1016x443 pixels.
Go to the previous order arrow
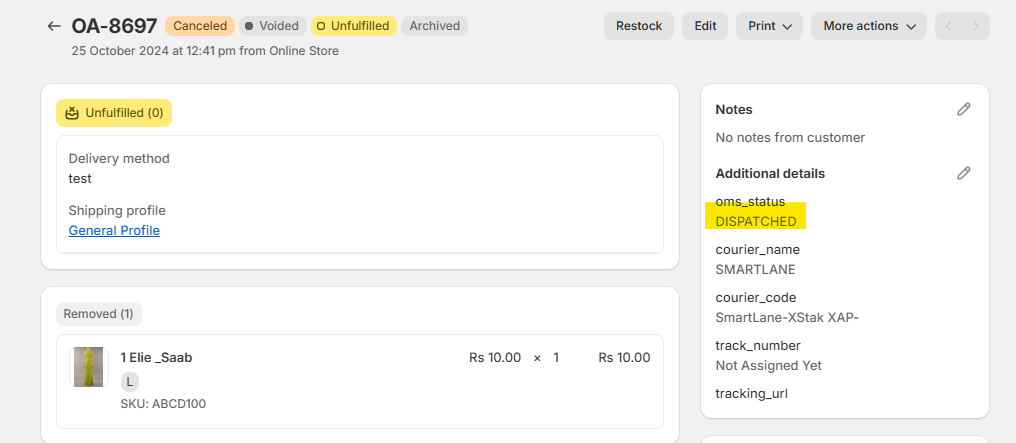point(949,26)
